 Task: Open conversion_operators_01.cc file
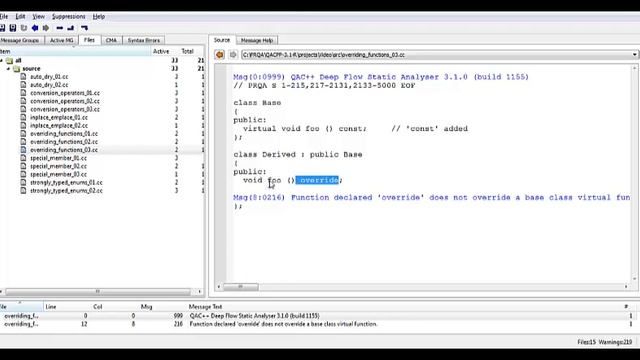pos(65,93)
